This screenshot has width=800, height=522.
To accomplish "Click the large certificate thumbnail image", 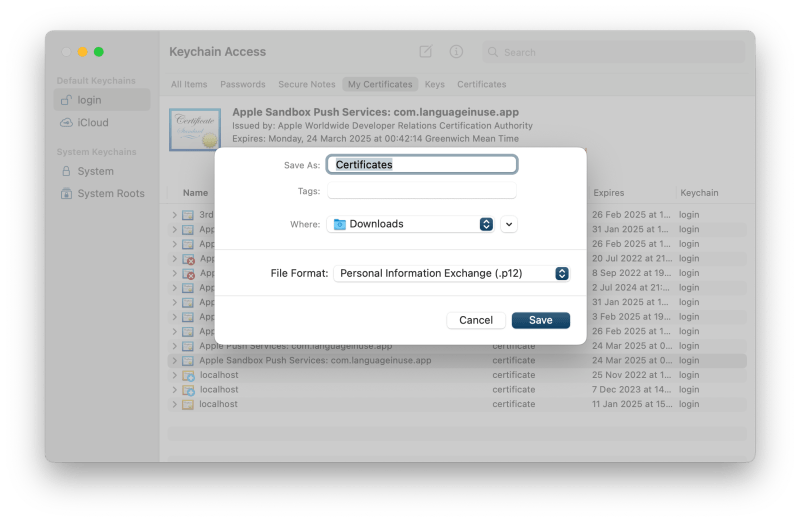I will (195, 130).
